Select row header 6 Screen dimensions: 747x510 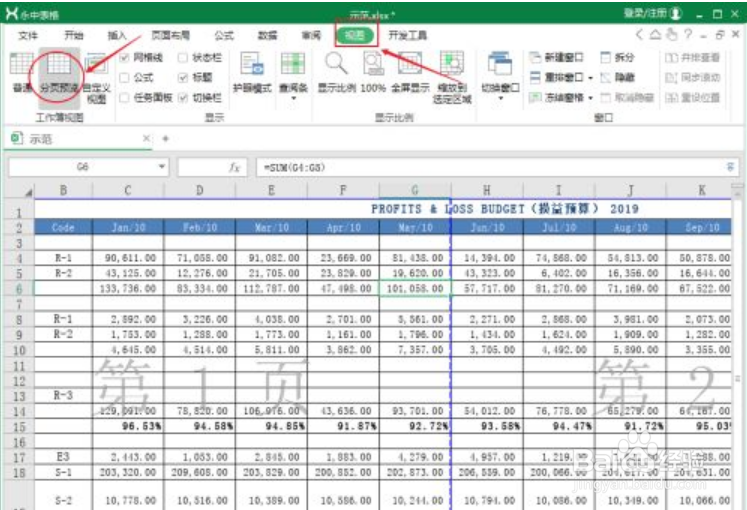(x=19, y=289)
